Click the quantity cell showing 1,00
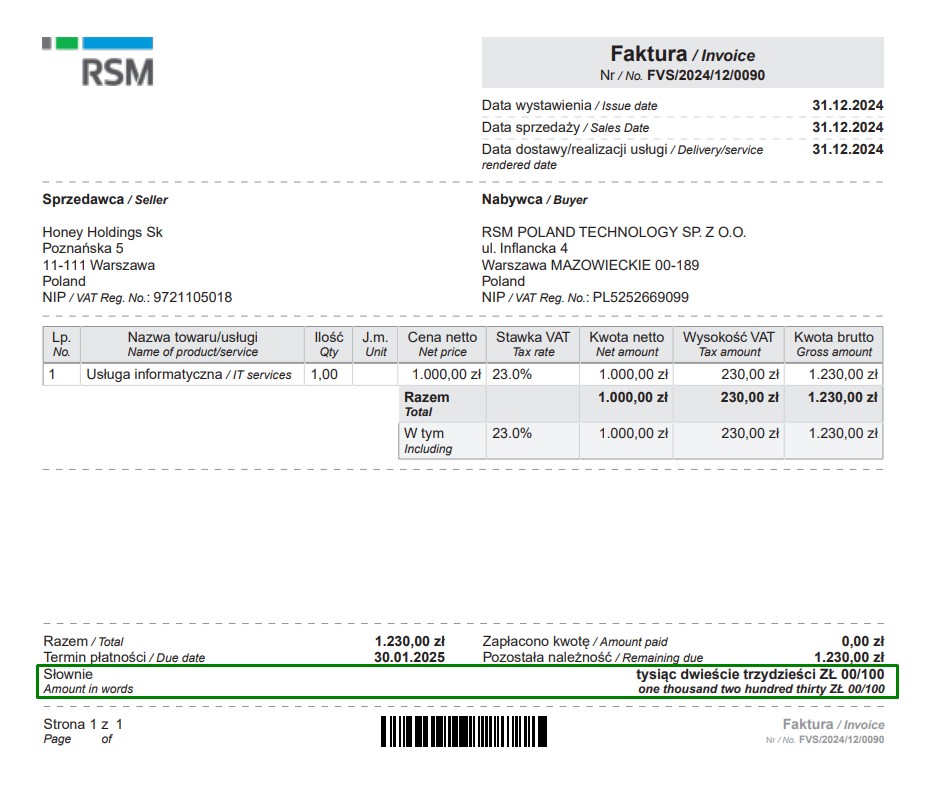This screenshot has height=800, width=941. 324,375
